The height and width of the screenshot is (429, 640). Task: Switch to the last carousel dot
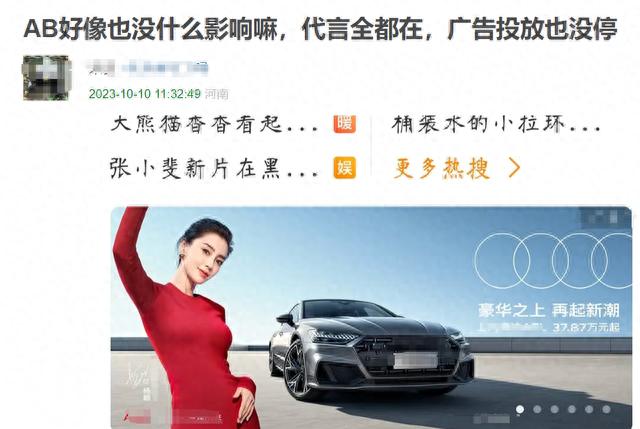coord(606,409)
